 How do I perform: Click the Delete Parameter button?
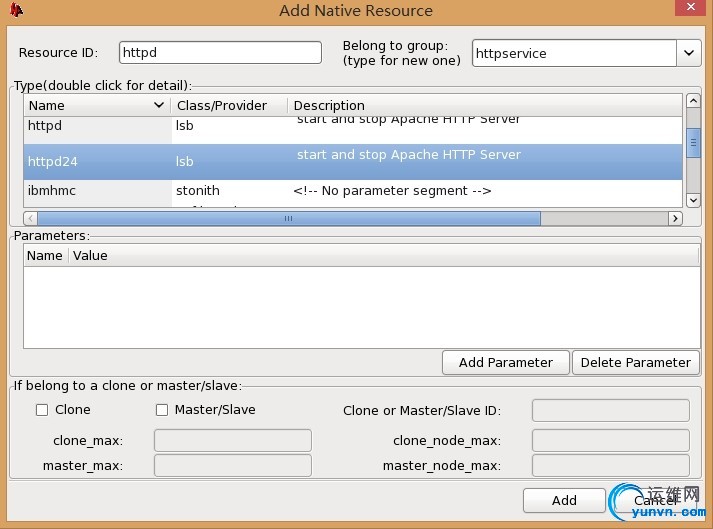pyautogui.click(x=636, y=363)
